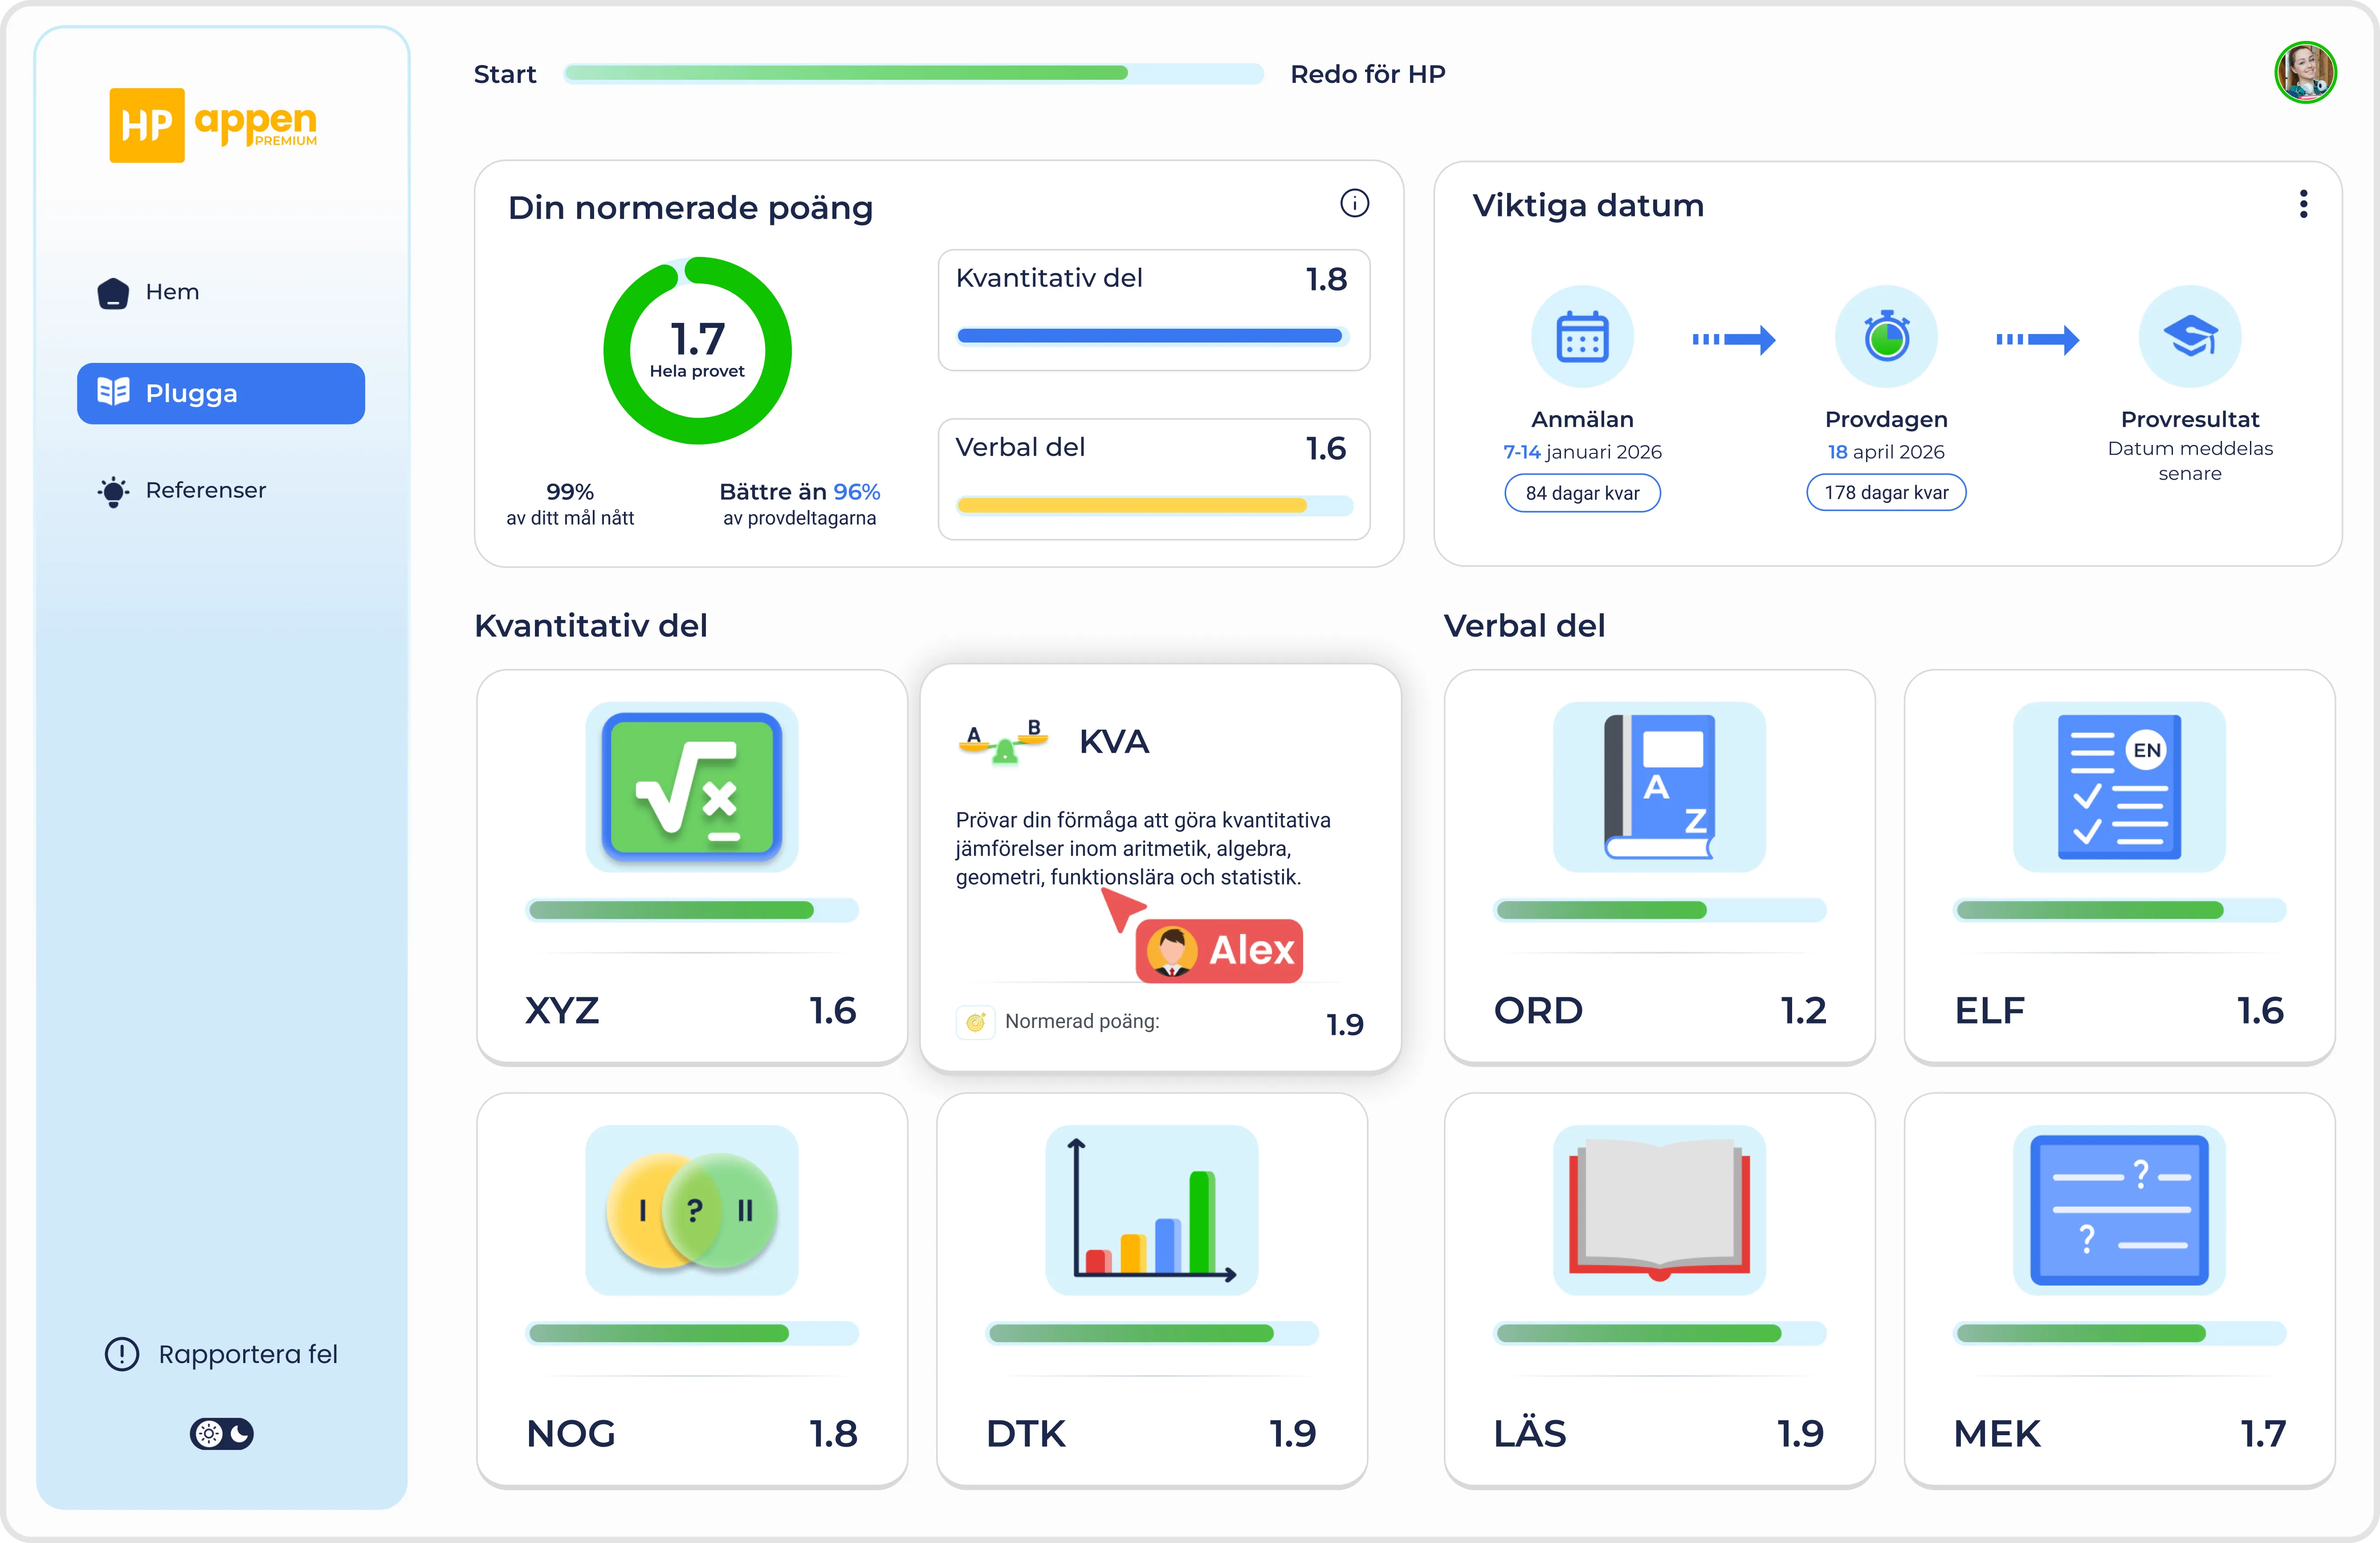Open the user profile avatar

tap(2305, 72)
